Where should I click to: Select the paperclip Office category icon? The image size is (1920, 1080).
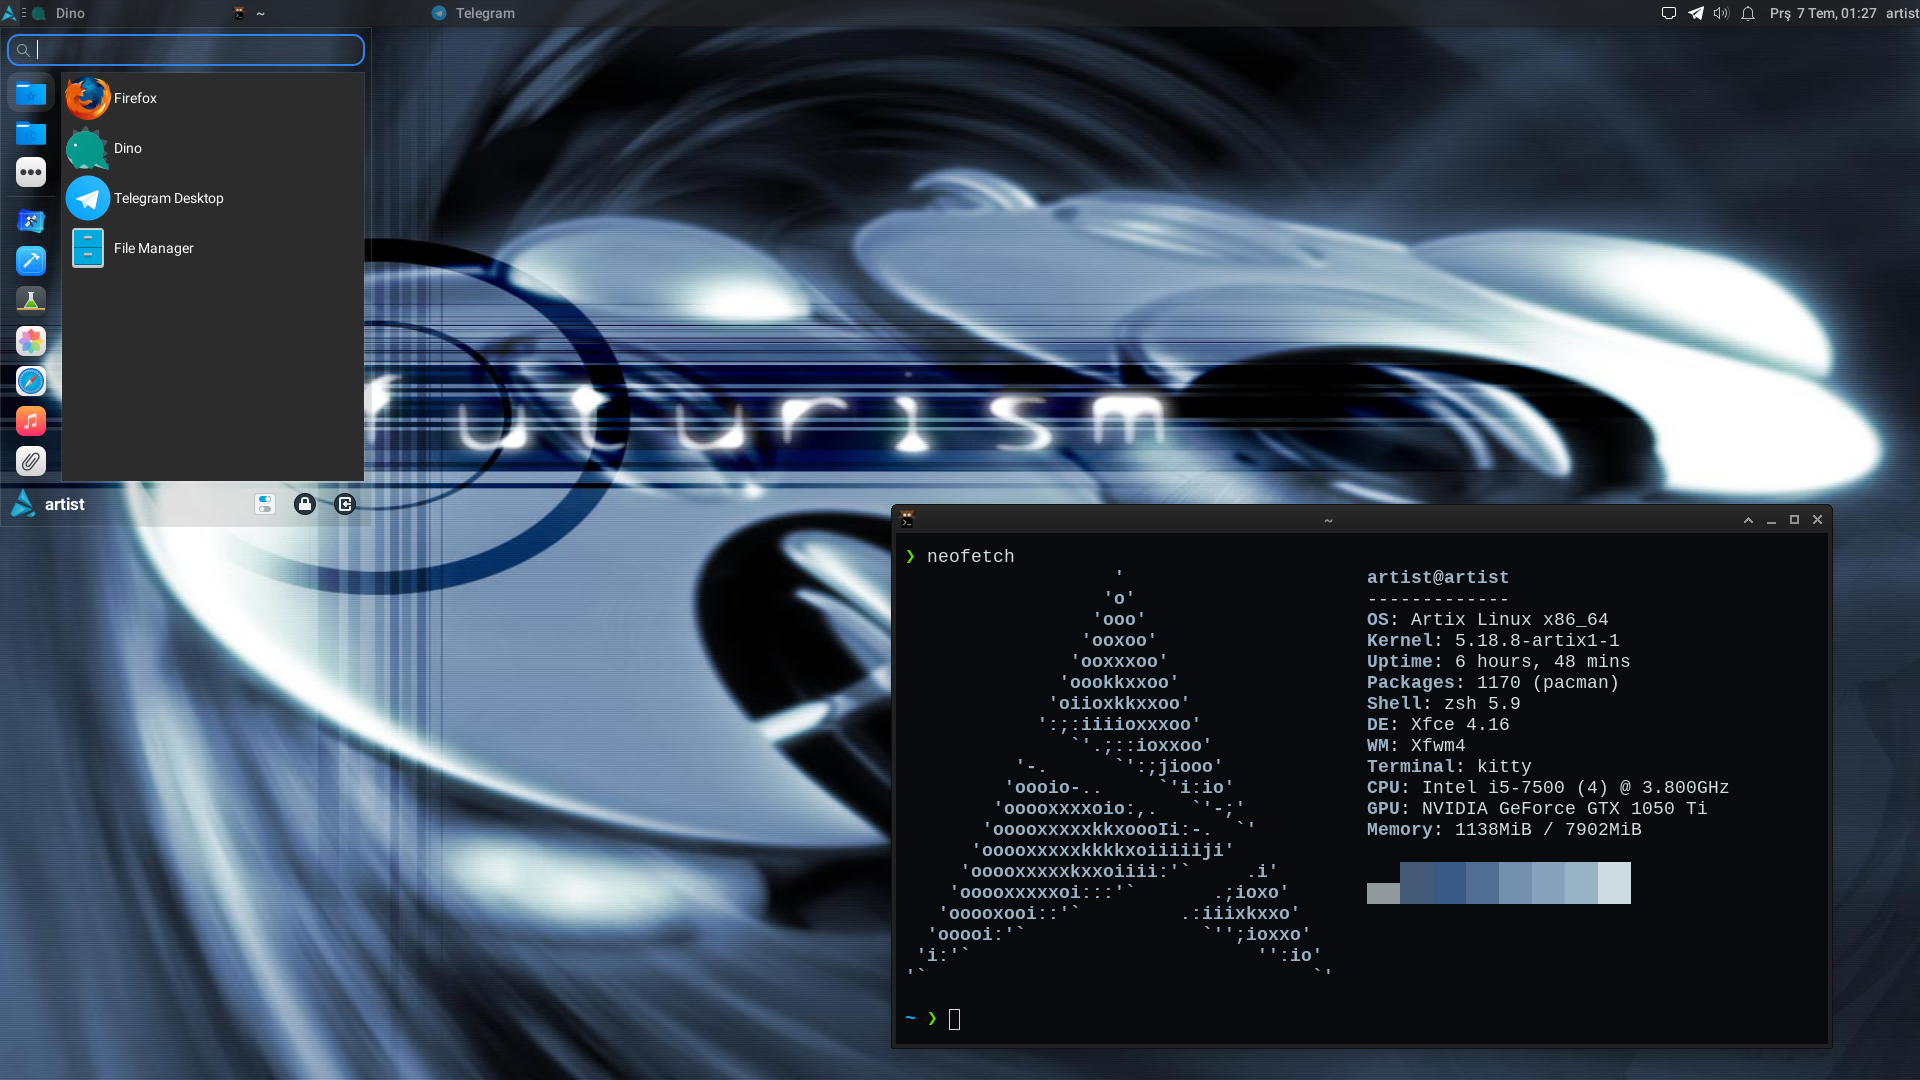click(x=31, y=461)
